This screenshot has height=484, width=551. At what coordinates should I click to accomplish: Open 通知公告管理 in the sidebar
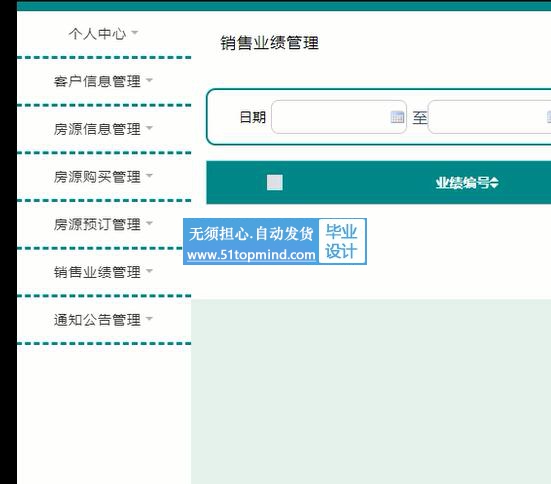click(97, 320)
